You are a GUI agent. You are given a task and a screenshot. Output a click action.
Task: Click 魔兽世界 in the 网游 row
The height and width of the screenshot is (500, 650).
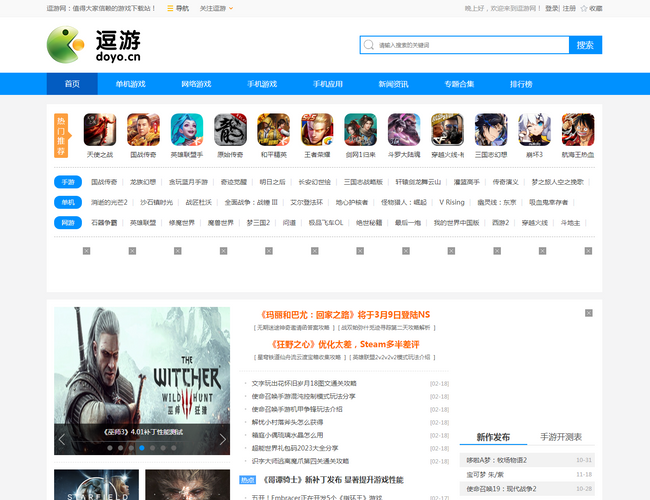221,223
